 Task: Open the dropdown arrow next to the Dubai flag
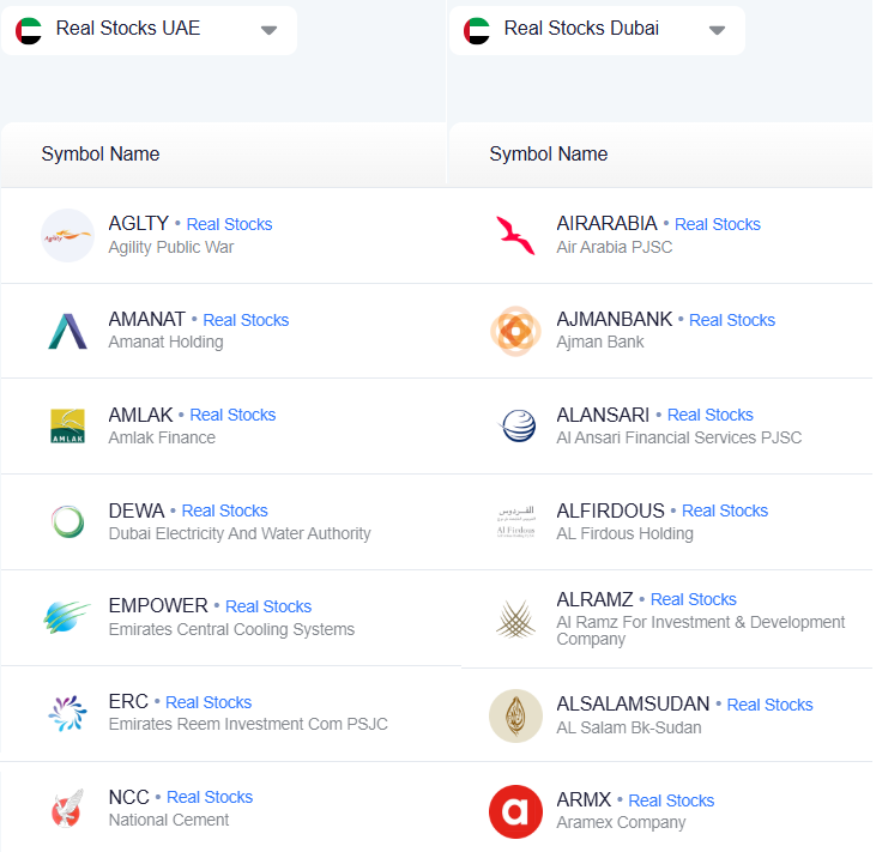[x=716, y=30]
